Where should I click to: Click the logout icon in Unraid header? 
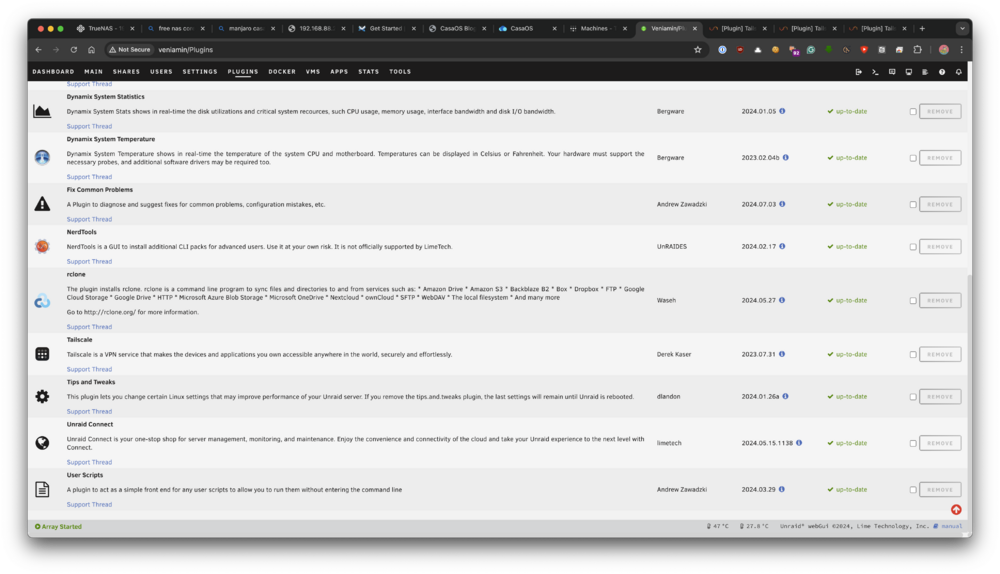(x=858, y=72)
